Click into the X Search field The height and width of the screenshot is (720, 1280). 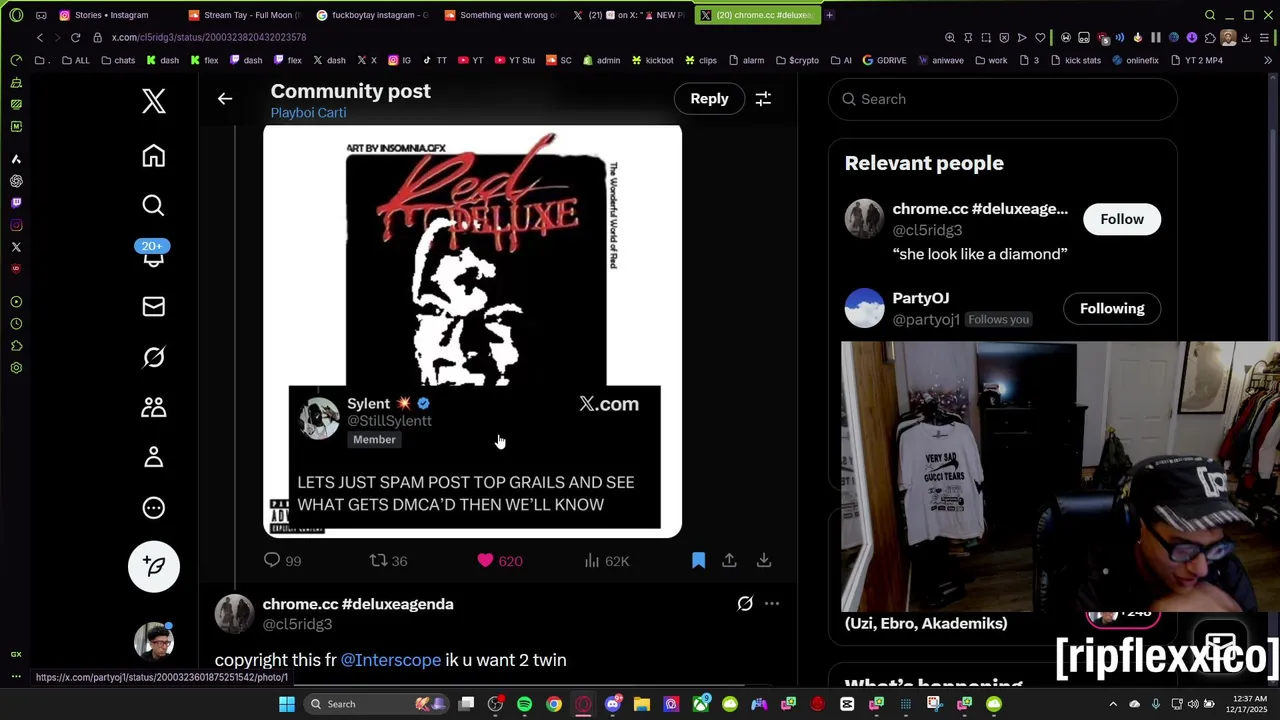click(1002, 99)
